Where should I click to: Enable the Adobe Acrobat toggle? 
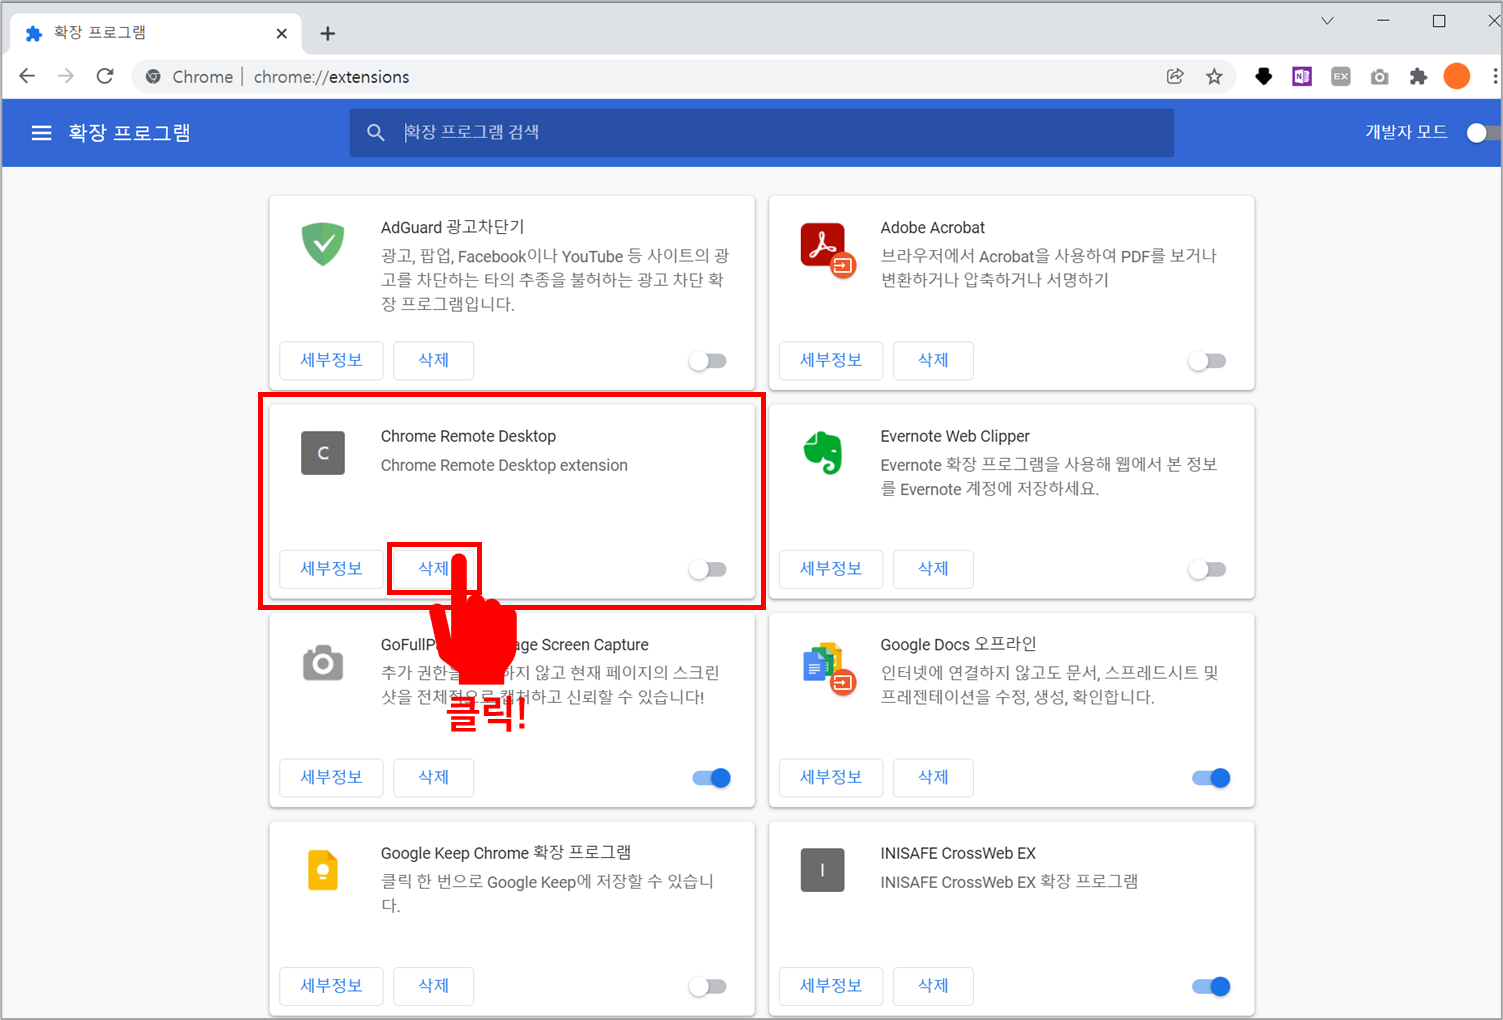[1207, 361]
